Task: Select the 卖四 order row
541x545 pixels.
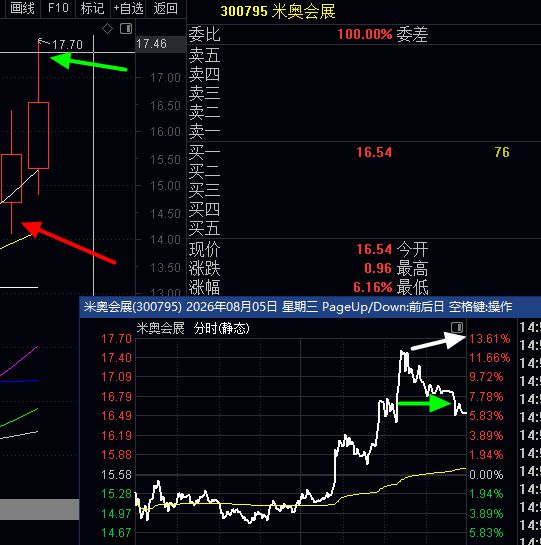Action: tap(364, 74)
